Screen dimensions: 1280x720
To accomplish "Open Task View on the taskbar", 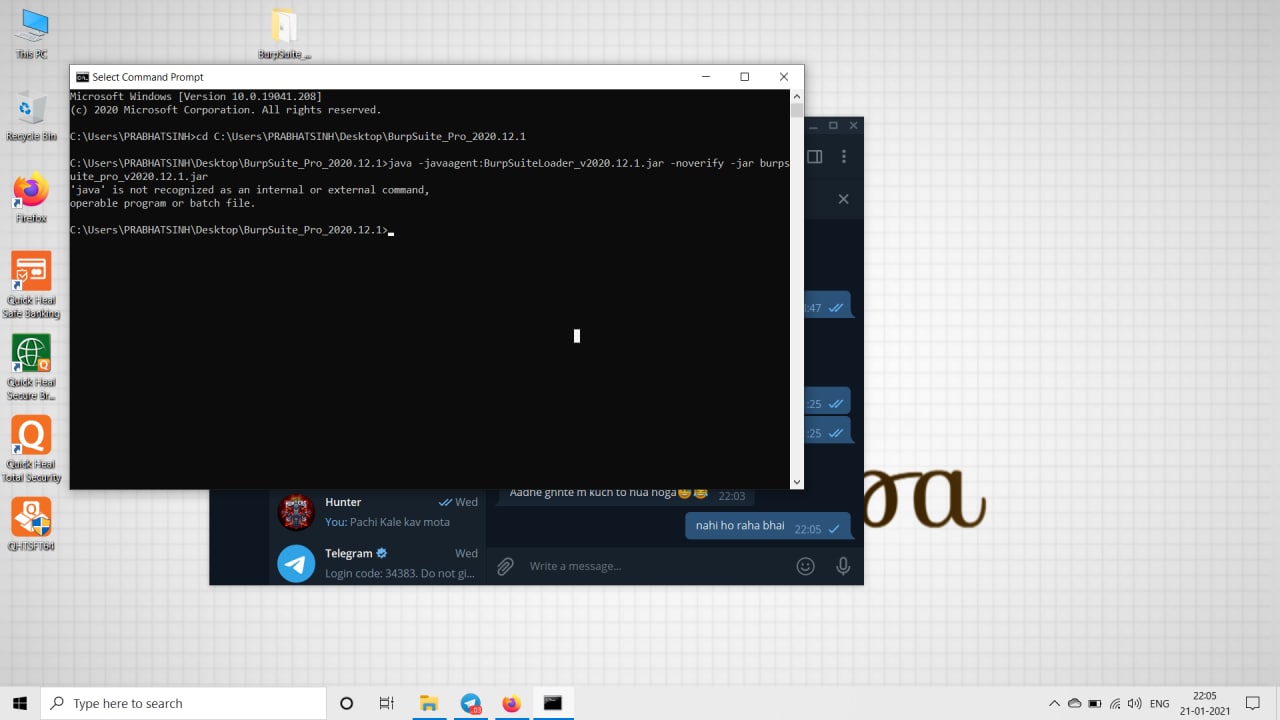I will 387,703.
